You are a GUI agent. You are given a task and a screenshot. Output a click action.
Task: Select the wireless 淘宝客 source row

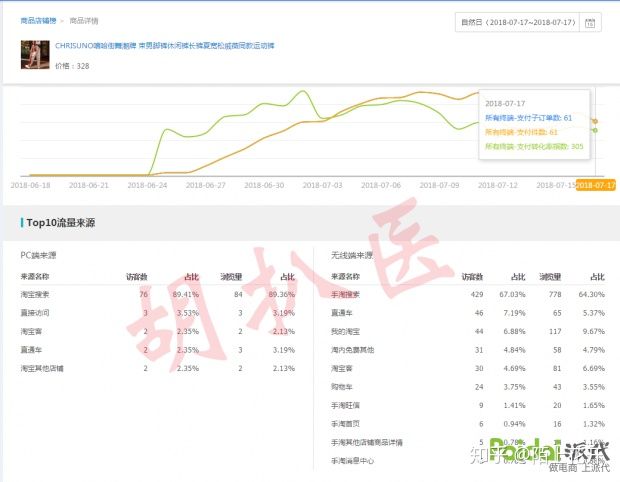pos(468,369)
